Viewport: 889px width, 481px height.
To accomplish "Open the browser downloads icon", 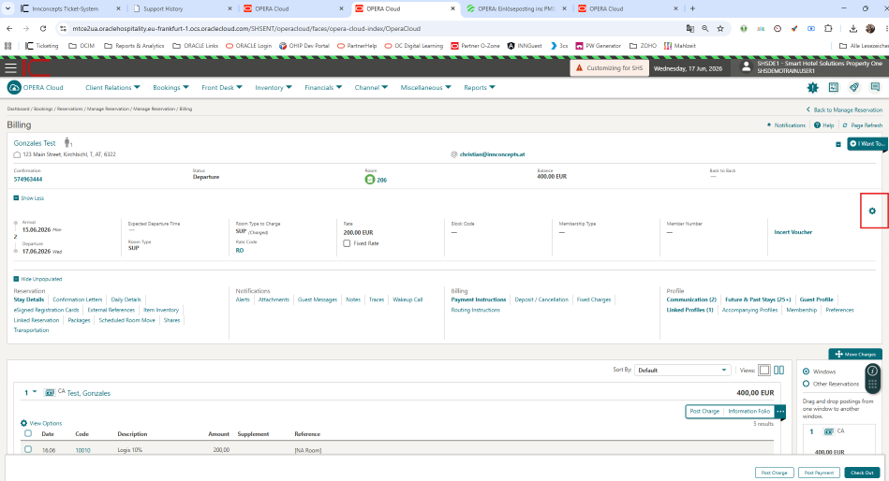I will [853, 28].
